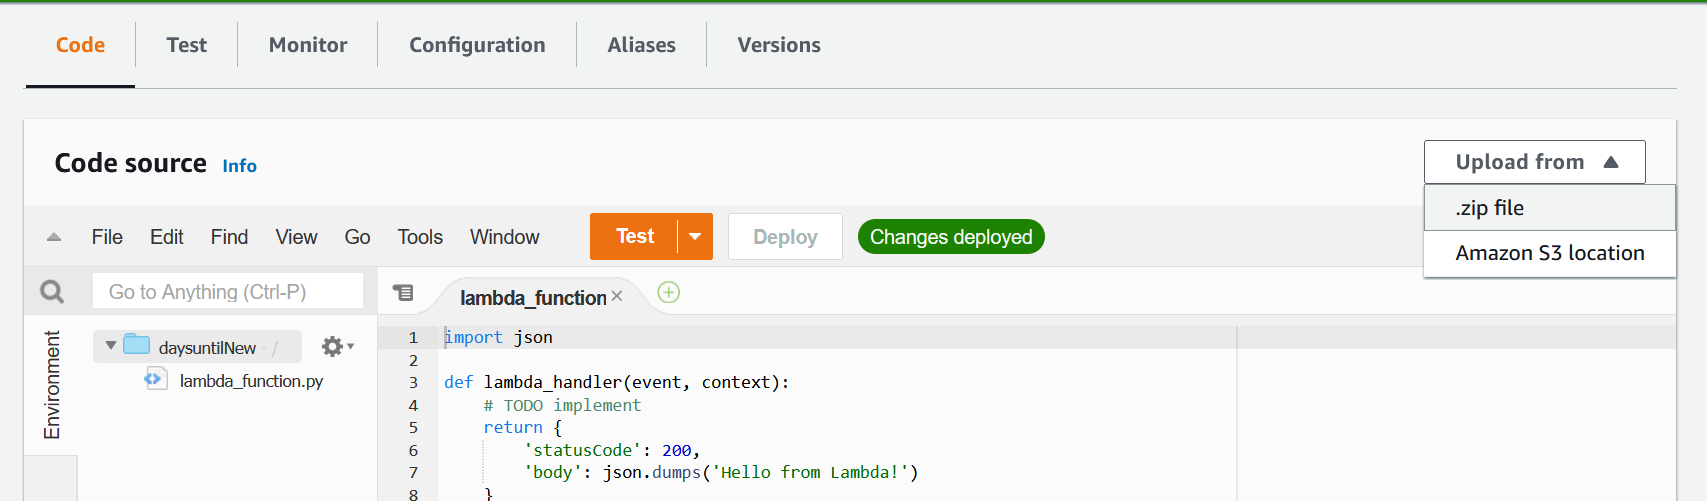Select the lambda_function editor tab

click(533, 298)
